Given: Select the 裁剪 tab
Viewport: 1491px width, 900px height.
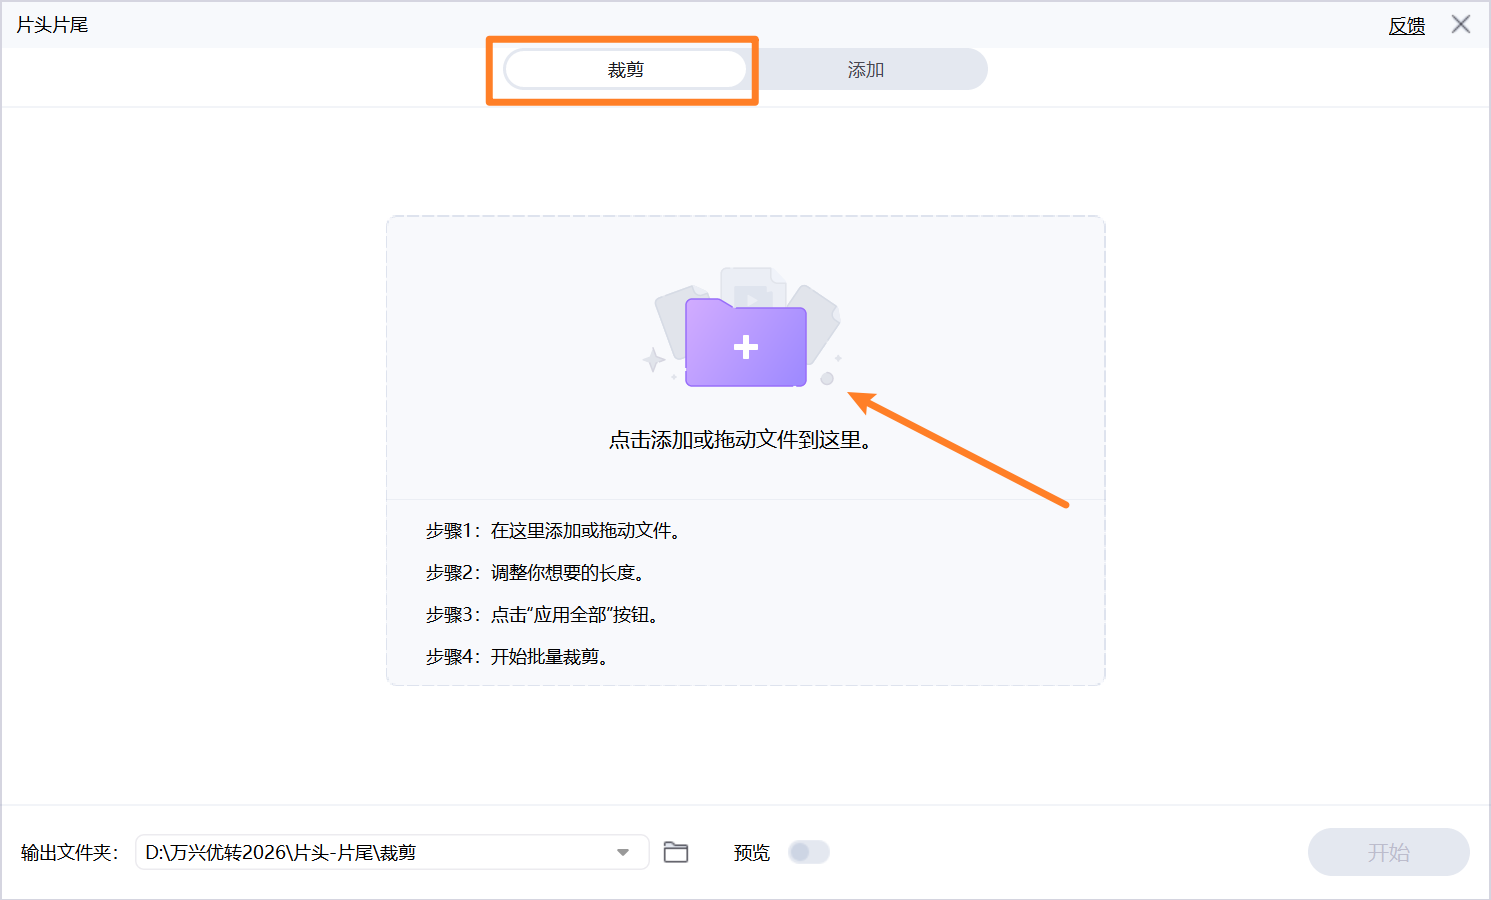Looking at the screenshot, I should click(625, 68).
